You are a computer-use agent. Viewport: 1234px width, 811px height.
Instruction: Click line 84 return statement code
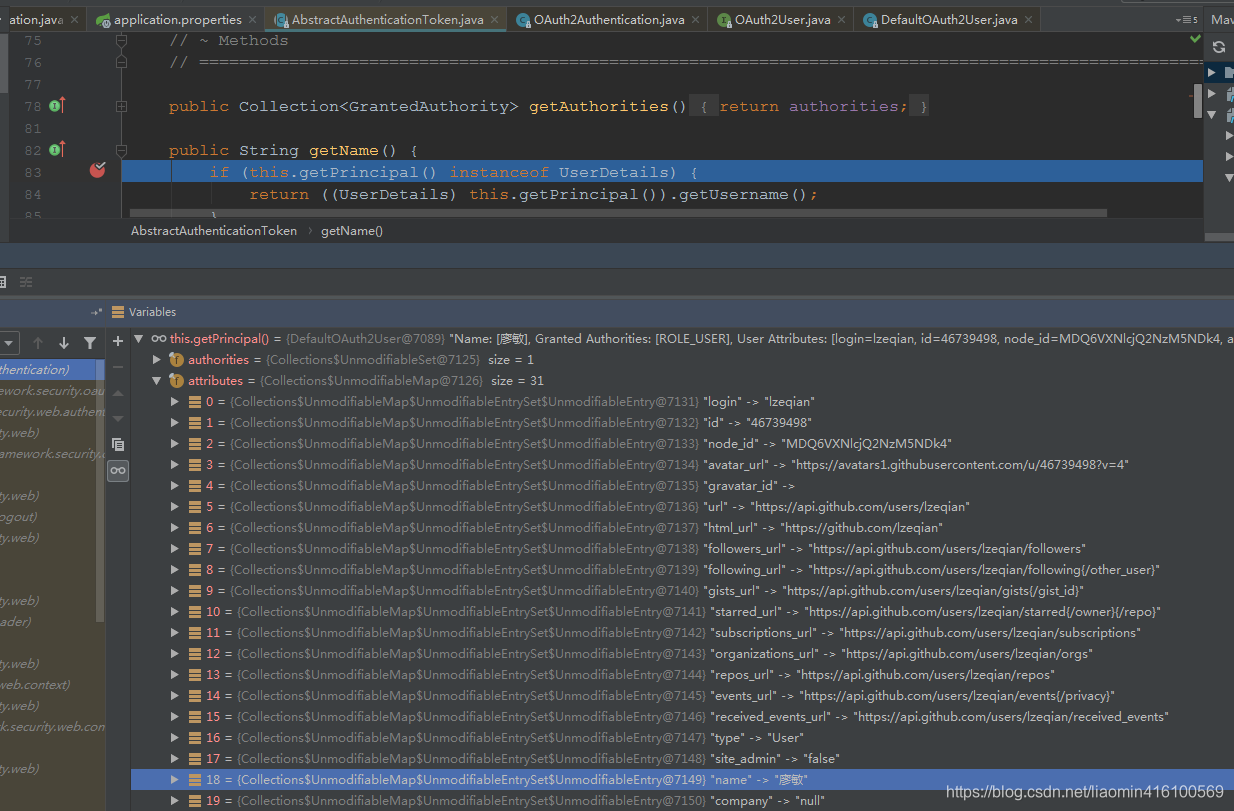(533, 194)
